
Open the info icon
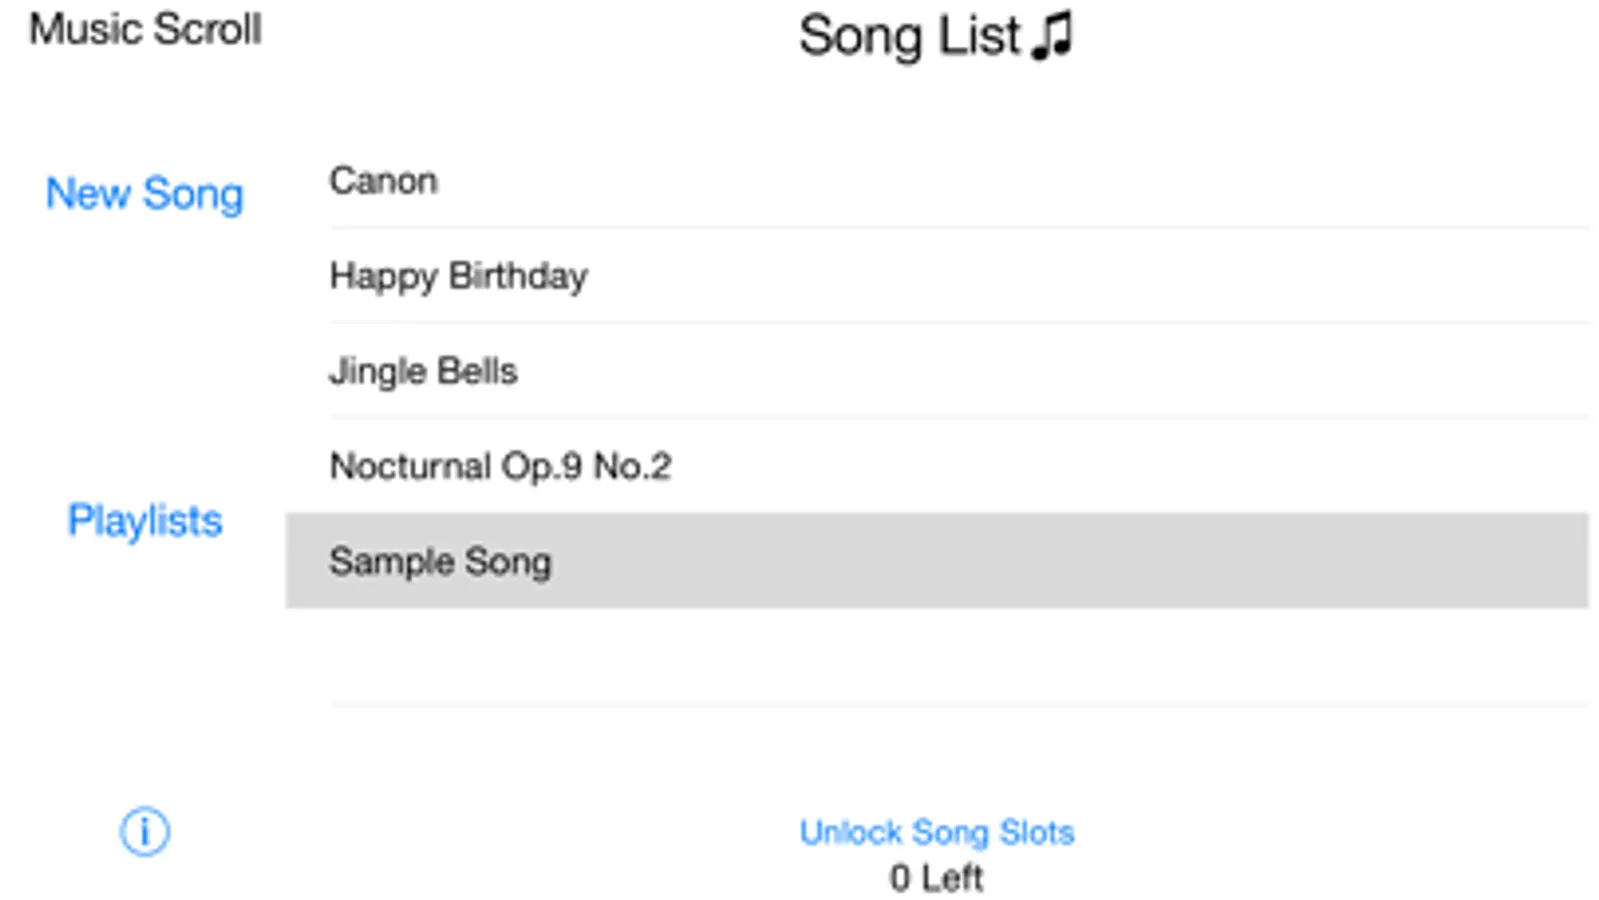(x=145, y=831)
